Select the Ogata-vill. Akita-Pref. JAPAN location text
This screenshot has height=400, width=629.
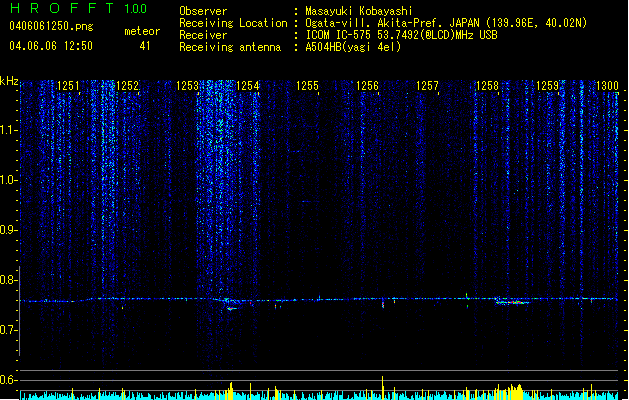[446, 23]
